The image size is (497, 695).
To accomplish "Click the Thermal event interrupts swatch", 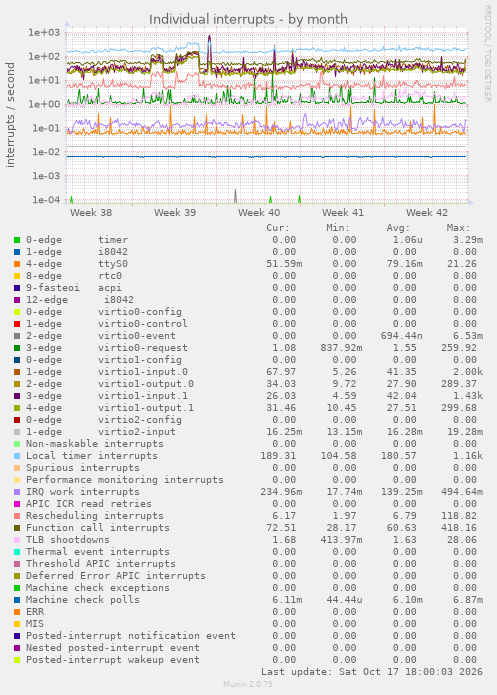I will click(x=17, y=552).
